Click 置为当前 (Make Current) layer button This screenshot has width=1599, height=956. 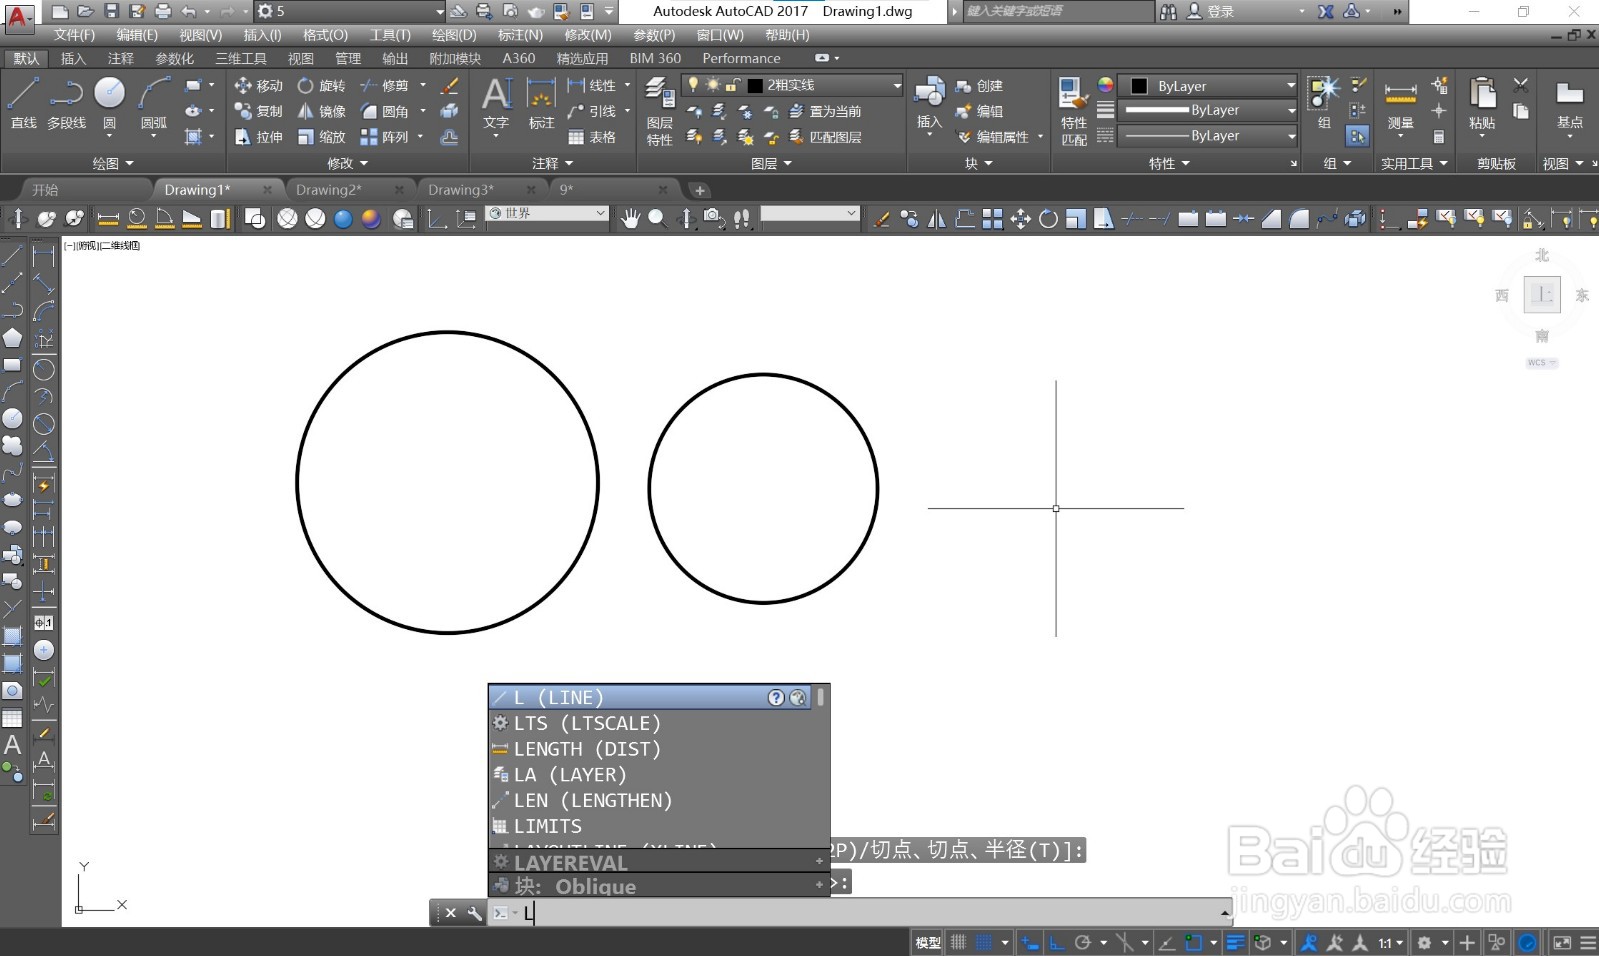pyautogui.click(x=825, y=111)
